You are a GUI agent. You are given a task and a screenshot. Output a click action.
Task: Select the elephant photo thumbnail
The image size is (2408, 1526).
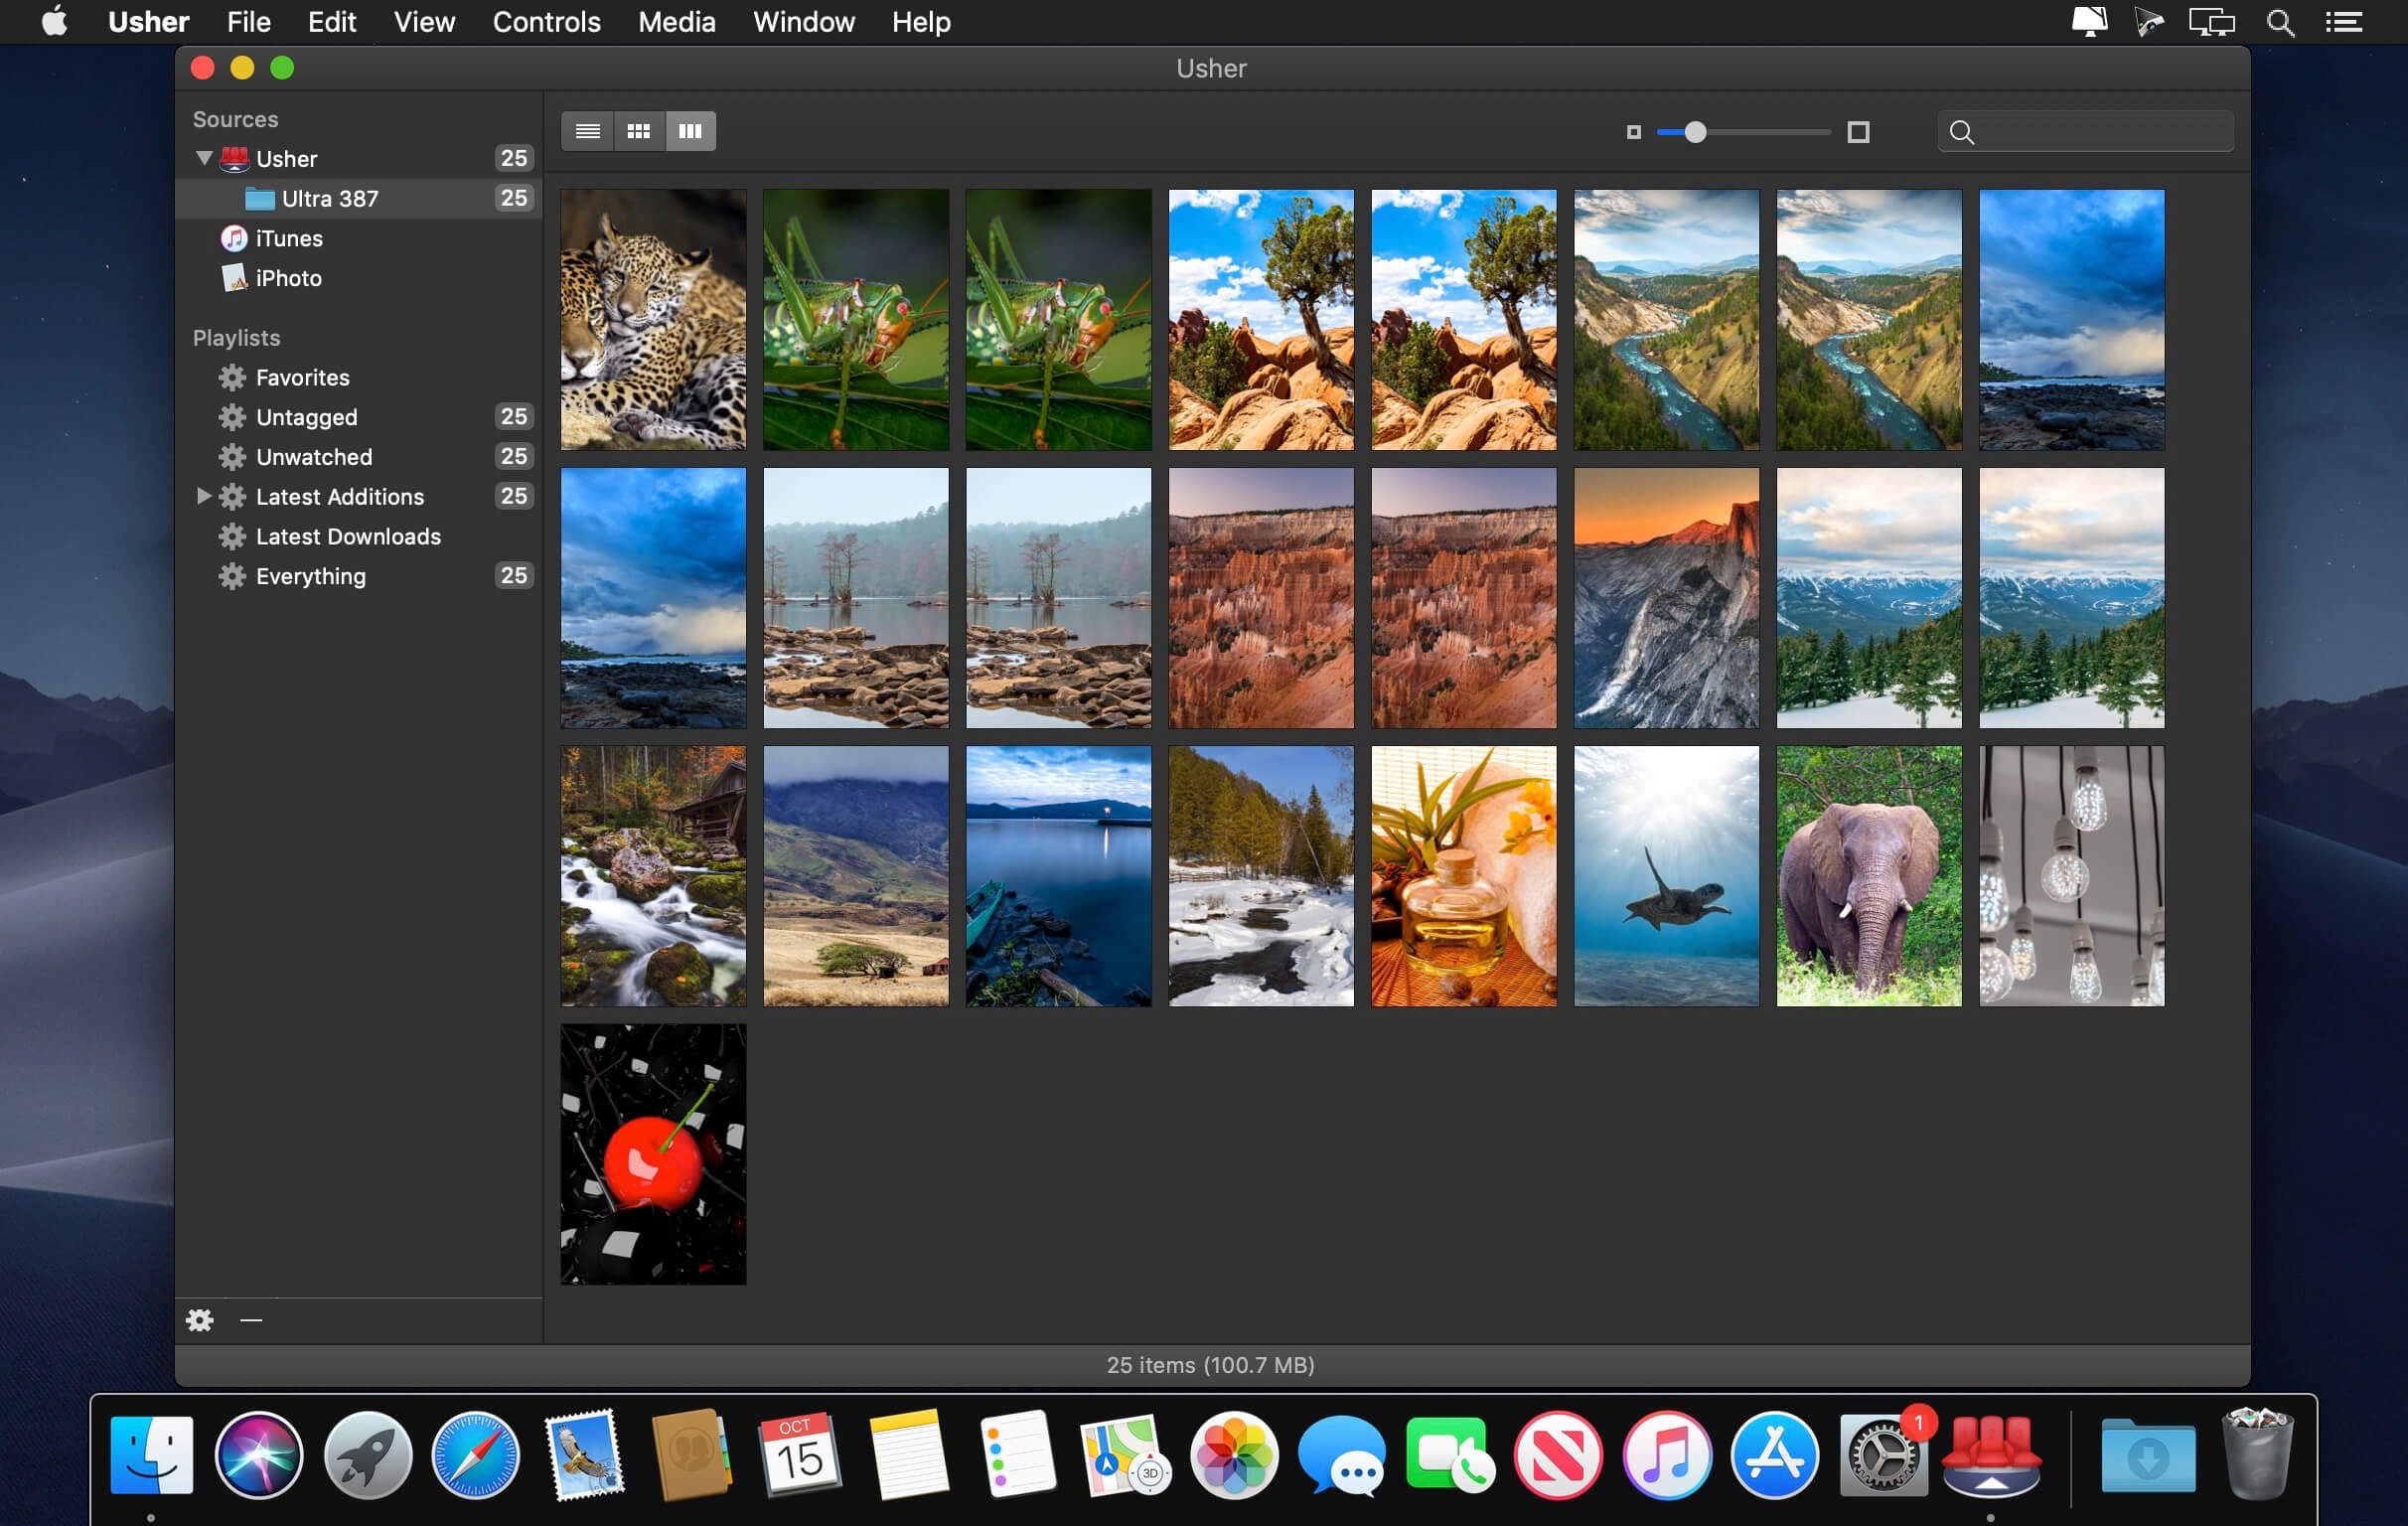pos(1868,876)
